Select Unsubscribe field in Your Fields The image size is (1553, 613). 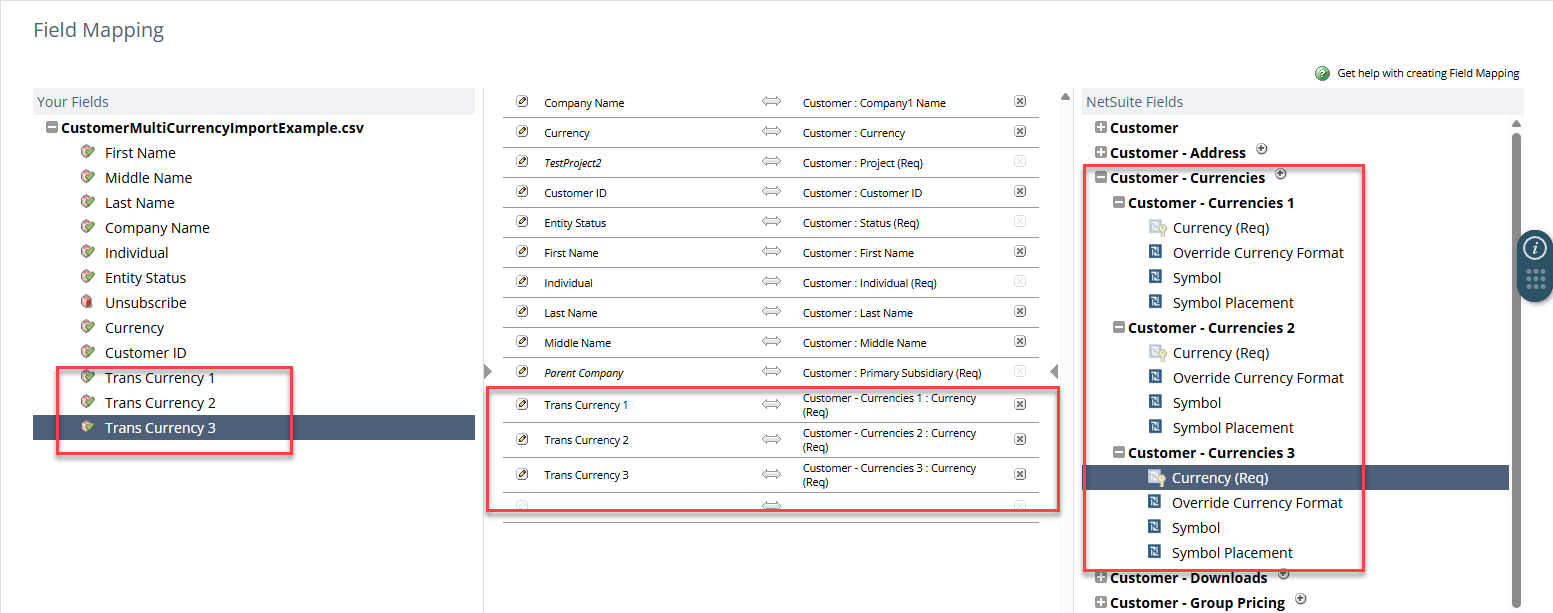[145, 303]
